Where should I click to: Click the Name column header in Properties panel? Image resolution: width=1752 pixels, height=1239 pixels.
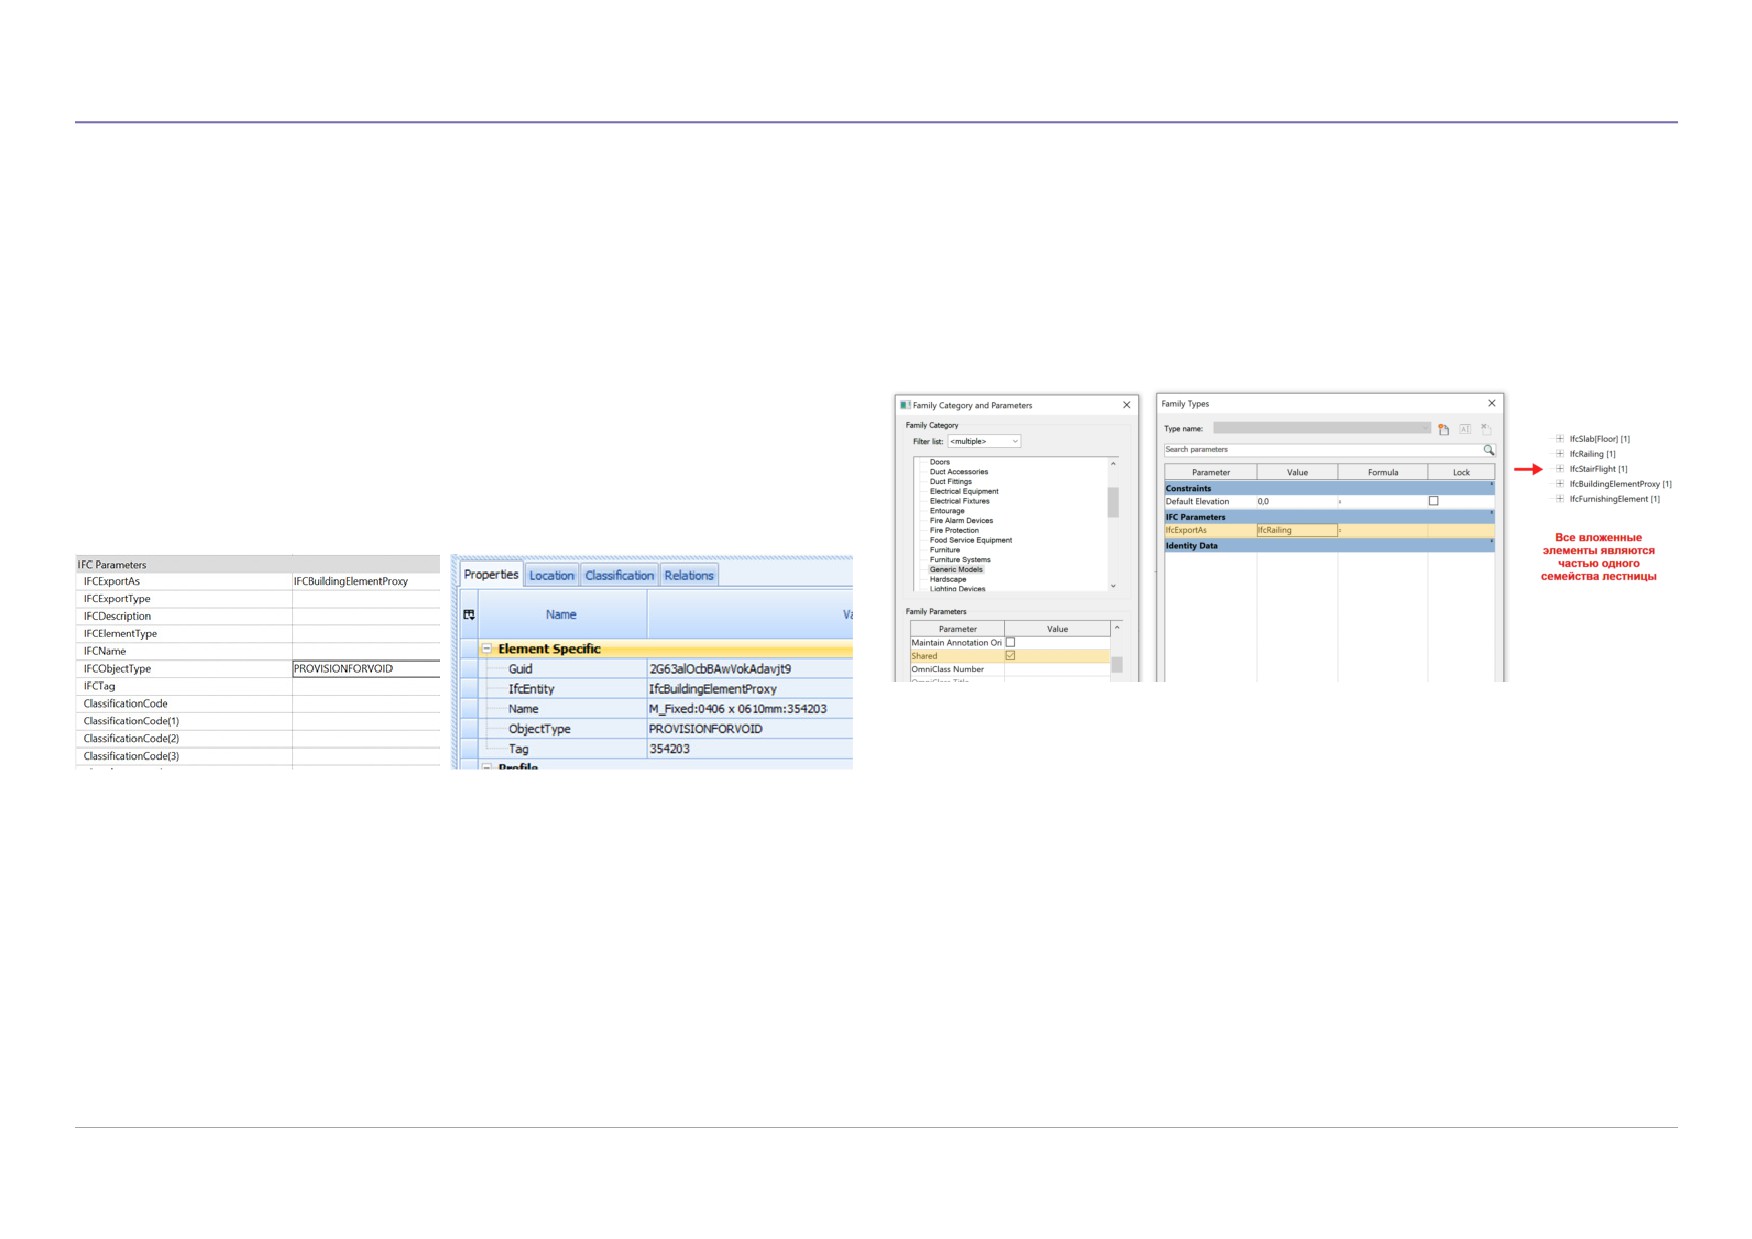561,615
